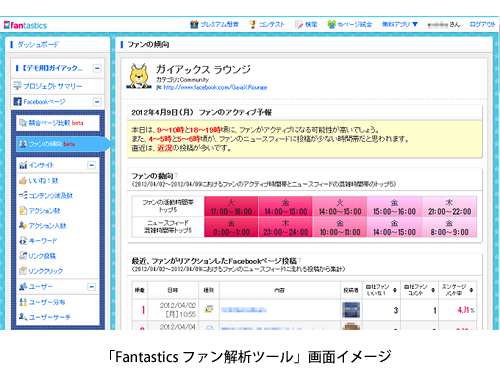Open リンククリック entry in the sidebar
The height and width of the screenshot is (376, 500).
click(41, 271)
